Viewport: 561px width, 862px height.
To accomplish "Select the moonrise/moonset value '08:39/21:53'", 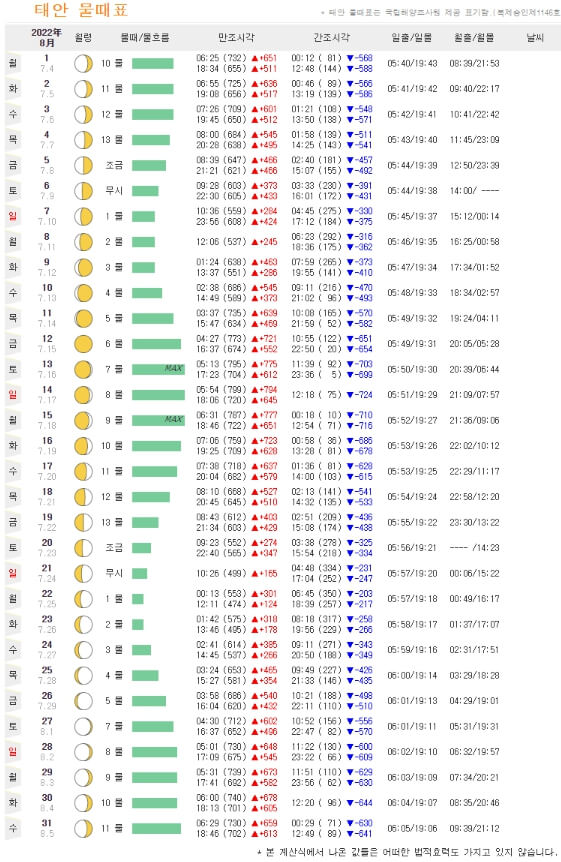I will pos(474,63).
